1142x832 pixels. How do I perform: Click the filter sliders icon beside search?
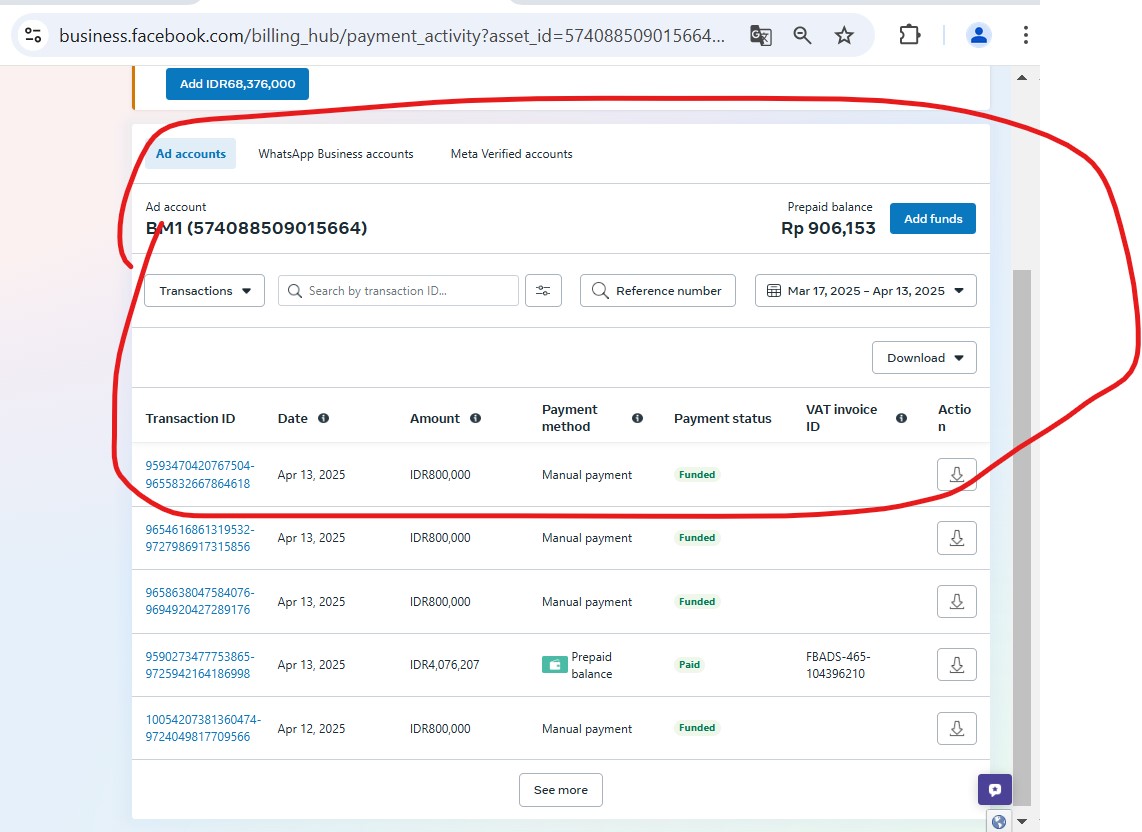pos(543,291)
